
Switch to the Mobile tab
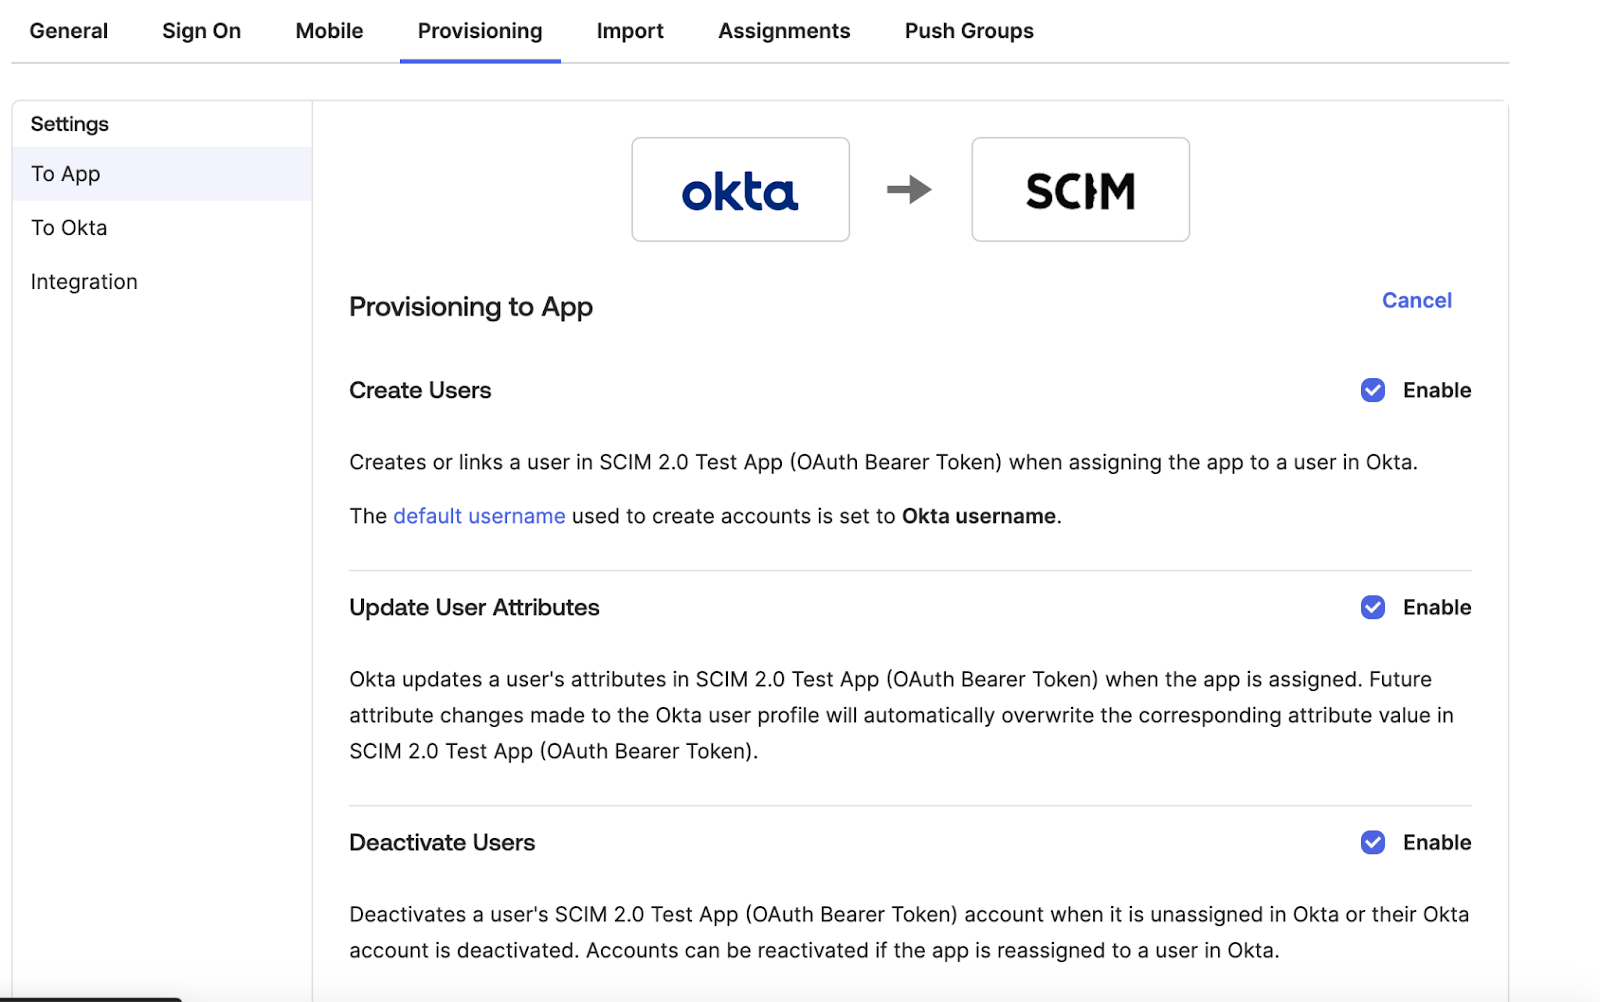pos(328,30)
